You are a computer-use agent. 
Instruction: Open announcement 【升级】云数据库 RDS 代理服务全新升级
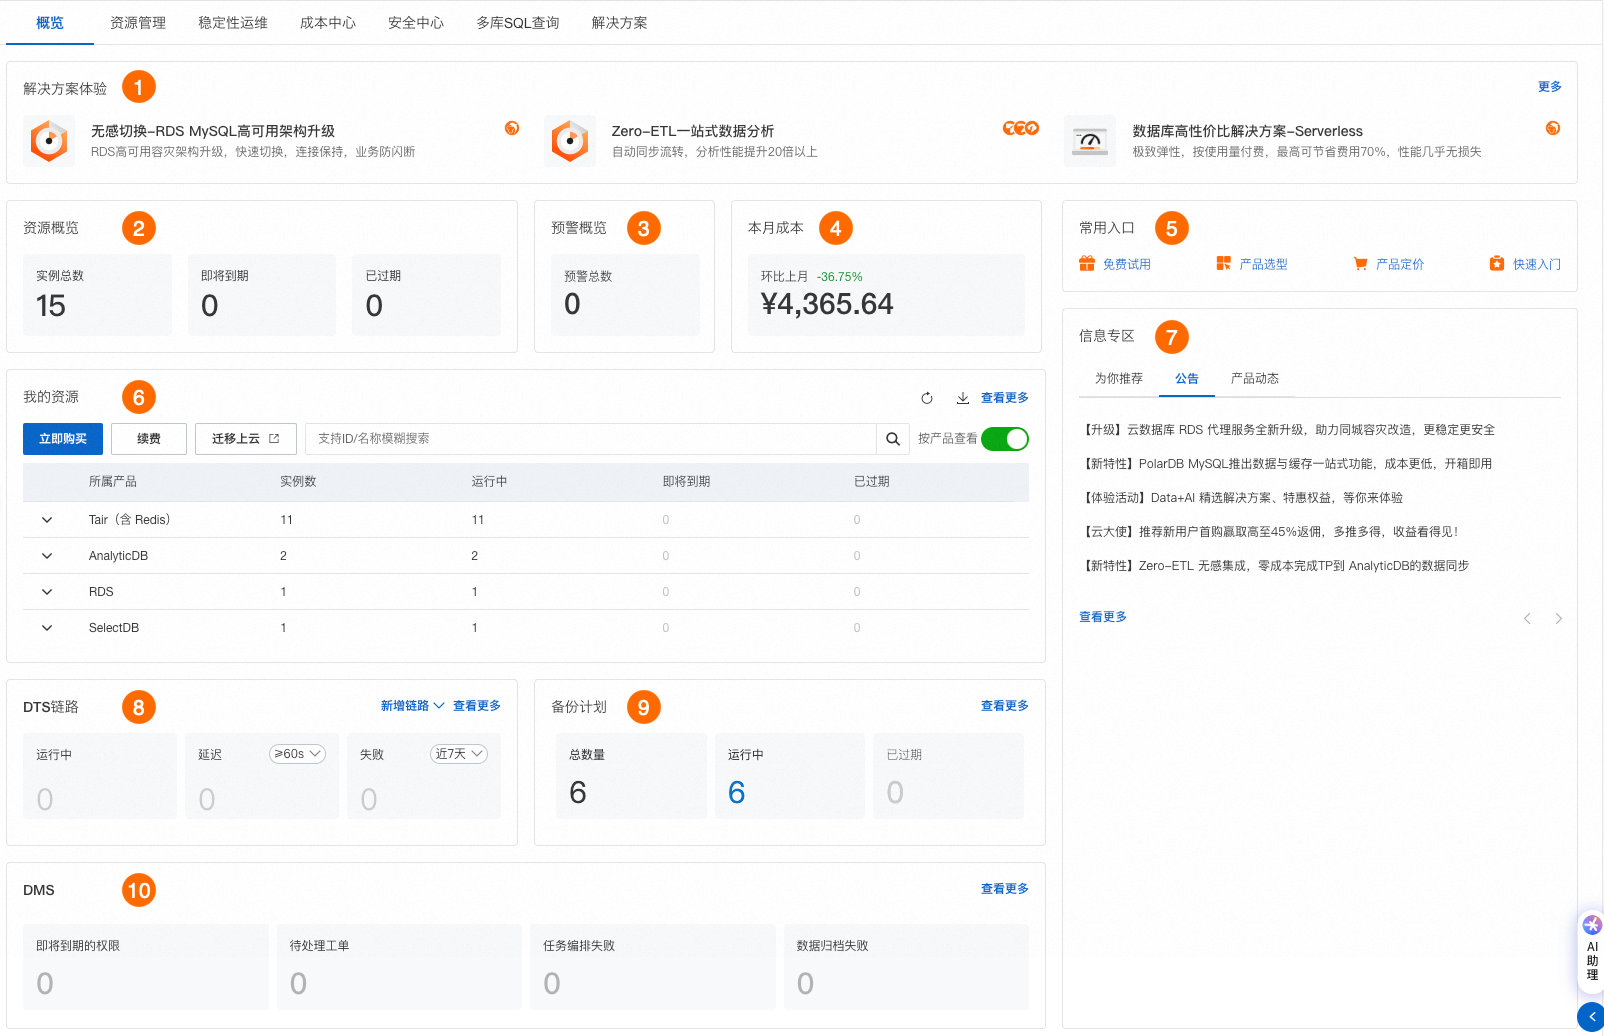pos(1288,430)
